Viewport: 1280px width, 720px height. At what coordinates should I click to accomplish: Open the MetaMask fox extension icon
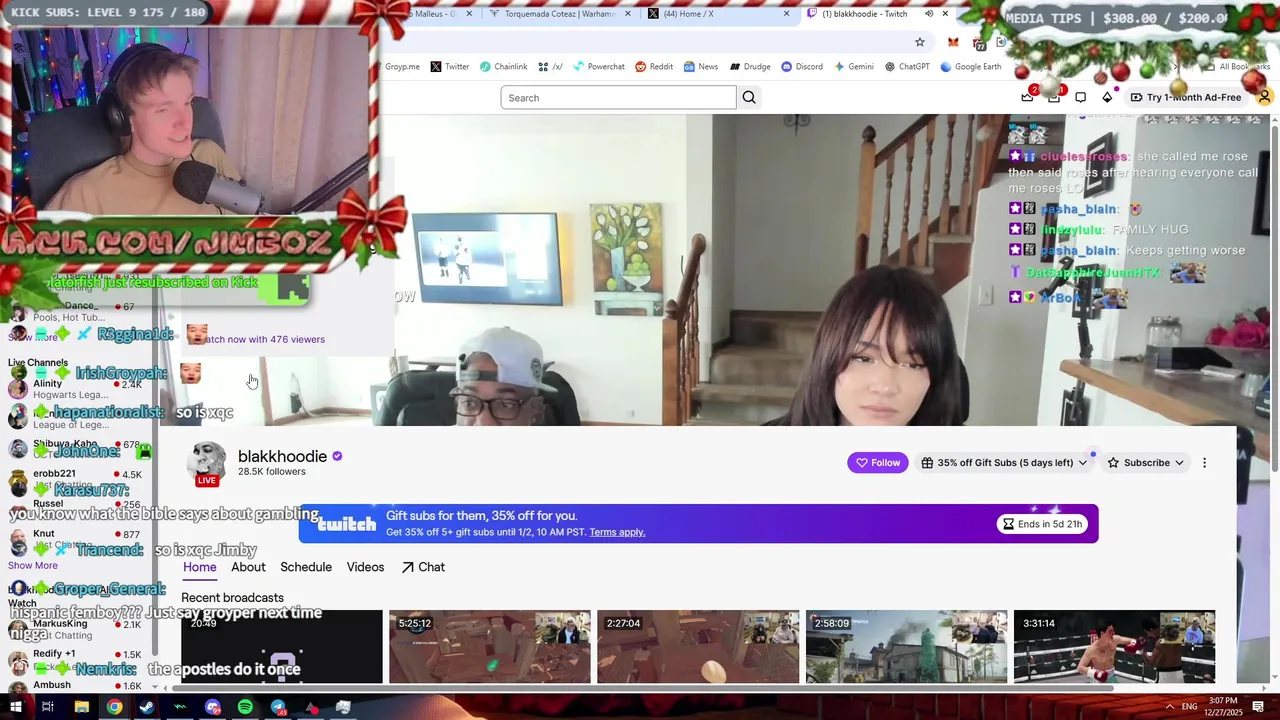click(x=953, y=42)
